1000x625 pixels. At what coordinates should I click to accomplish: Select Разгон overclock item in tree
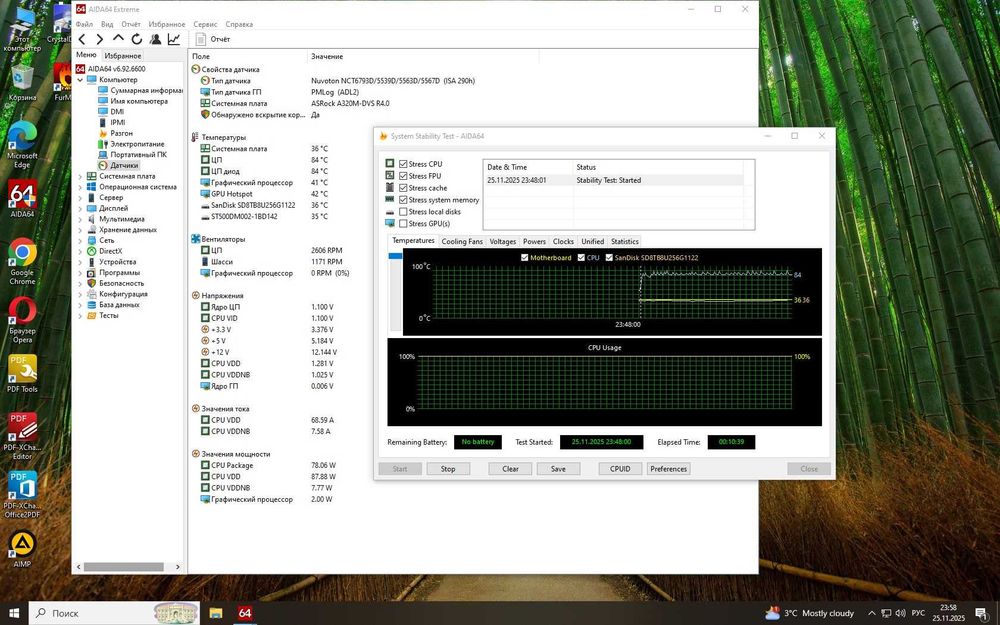coord(121,133)
